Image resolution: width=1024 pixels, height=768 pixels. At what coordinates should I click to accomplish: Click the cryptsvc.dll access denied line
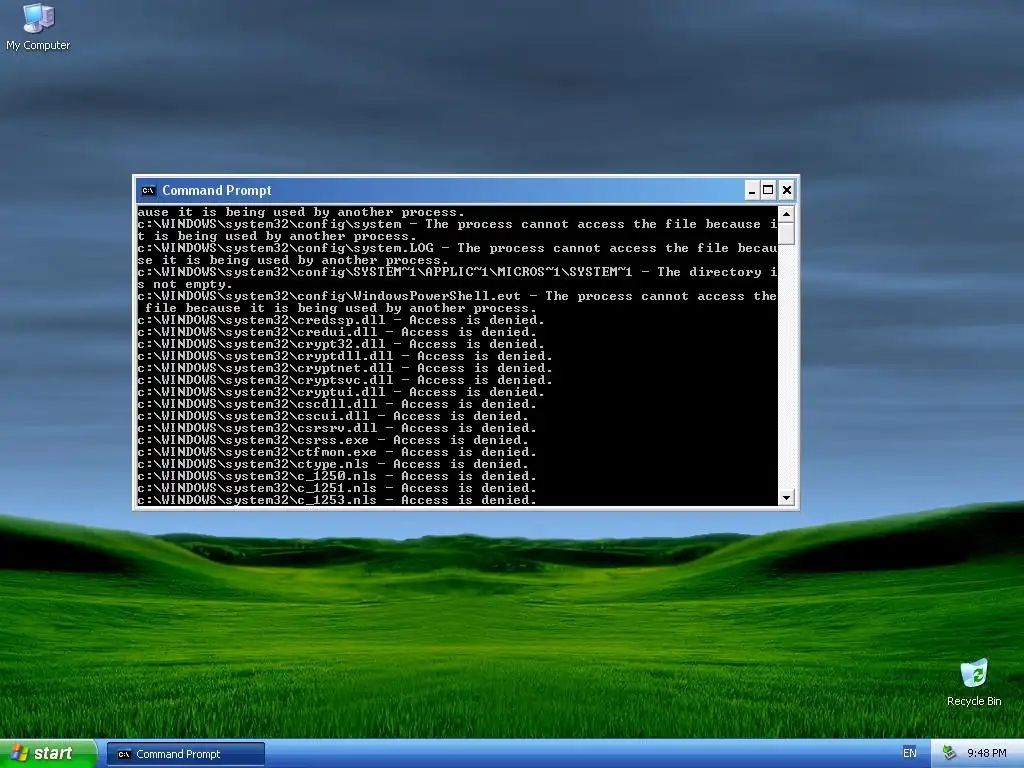coord(345,380)
